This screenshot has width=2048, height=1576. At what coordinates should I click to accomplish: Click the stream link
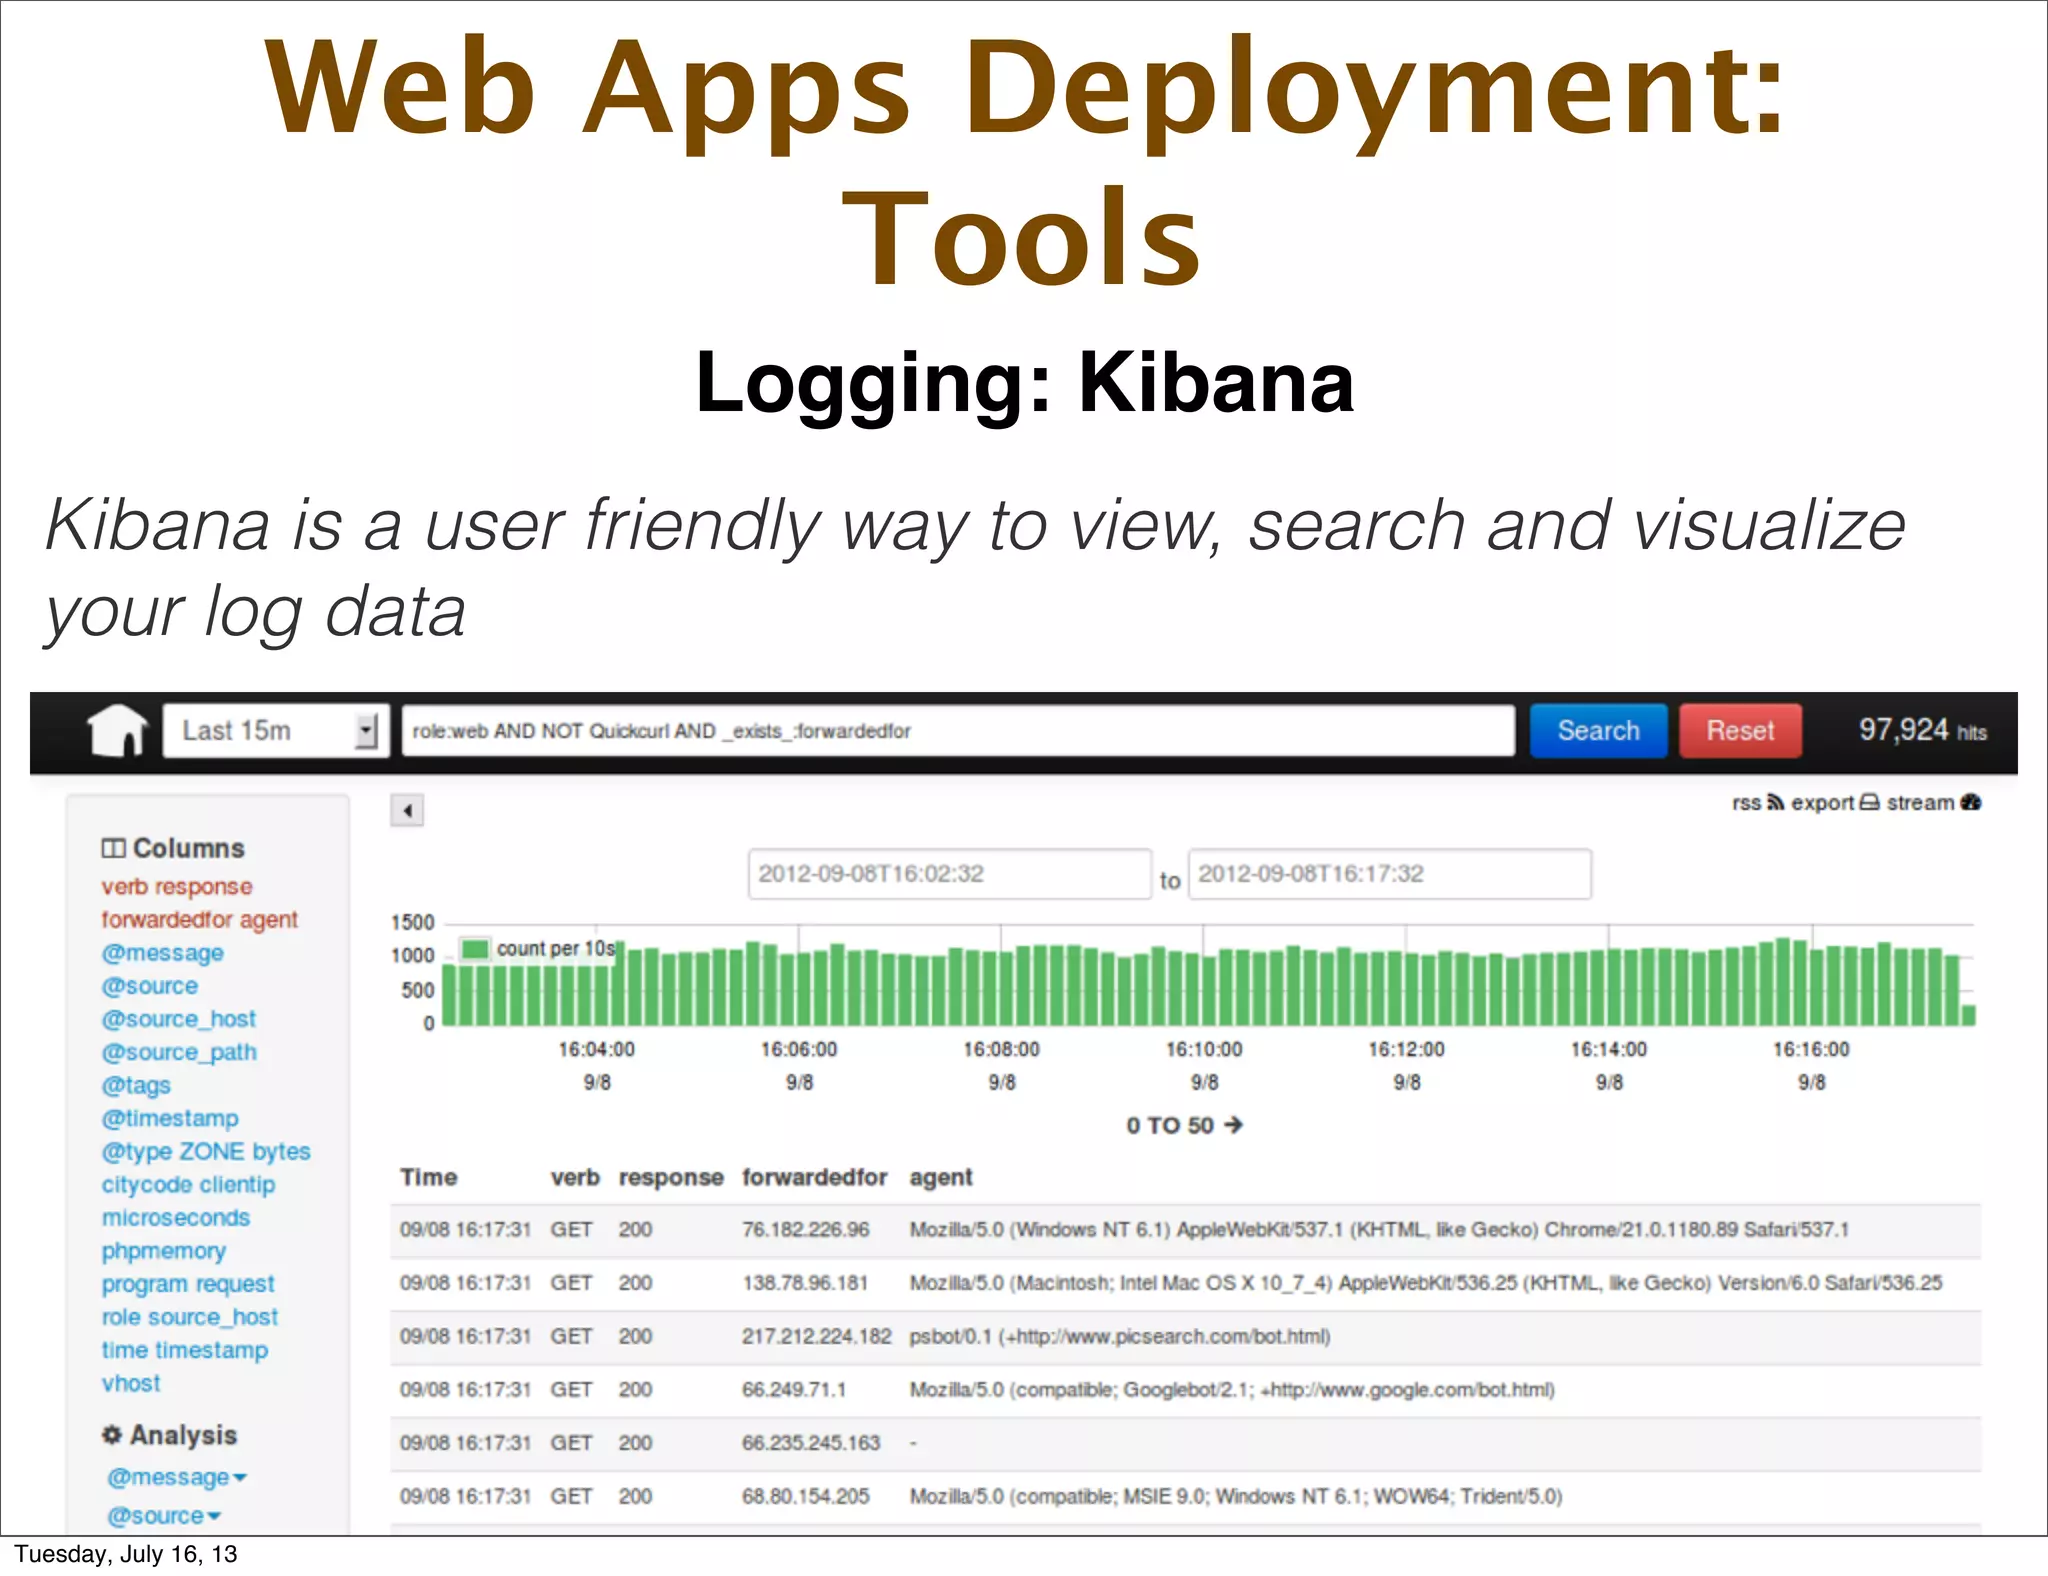pyautogui.click(x=1934, y=803)
